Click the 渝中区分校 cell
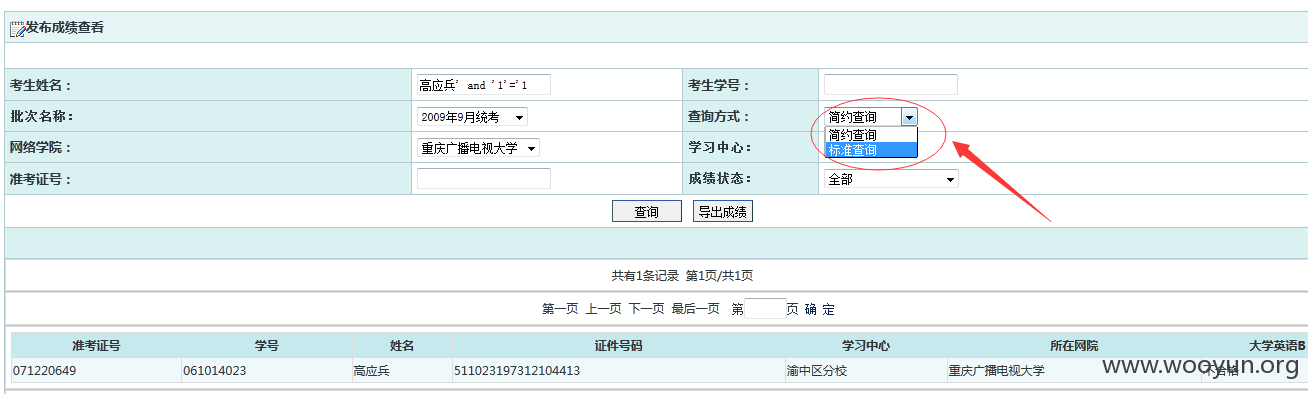This screenshot has width=1308, height=394. click(866, 371)
